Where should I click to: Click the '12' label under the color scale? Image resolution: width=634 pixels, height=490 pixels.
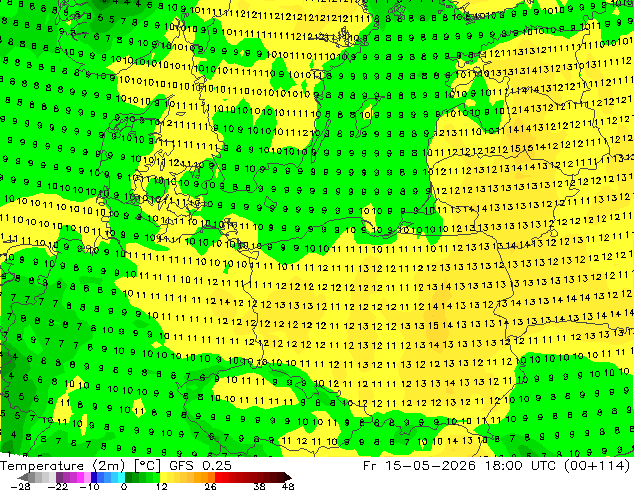(162, 486)
